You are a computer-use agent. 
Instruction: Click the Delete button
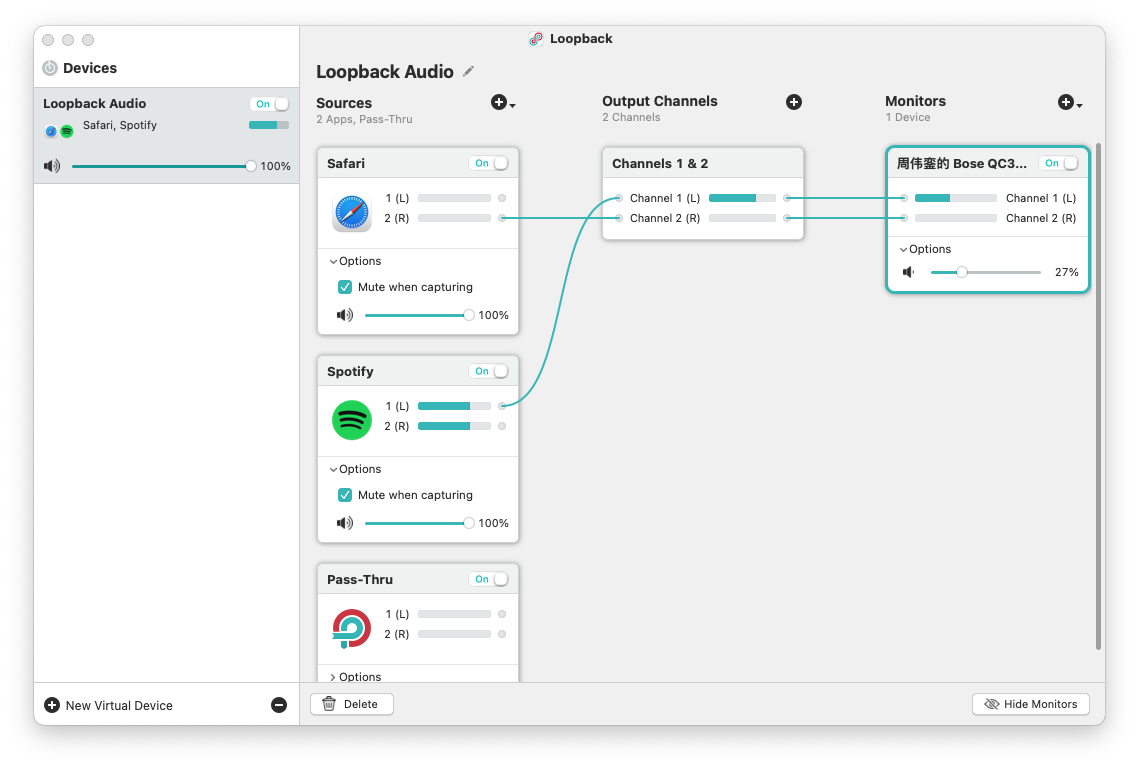pyautogui.click(x=351, y=704)
